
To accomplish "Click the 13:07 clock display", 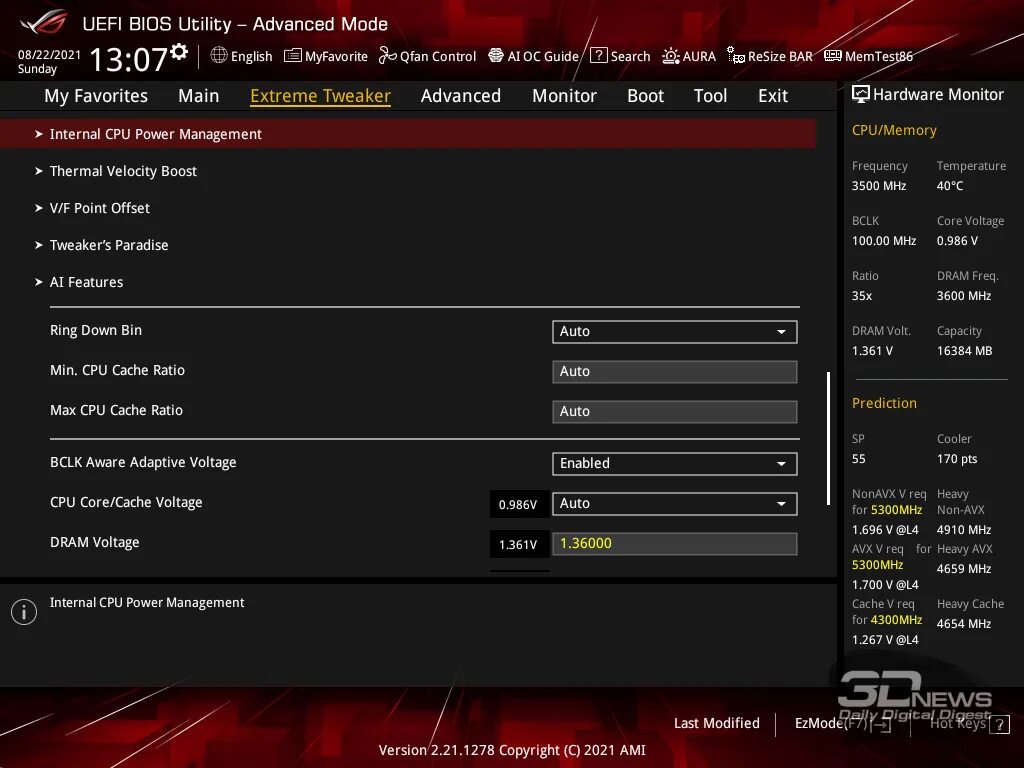I will point(129,59).
